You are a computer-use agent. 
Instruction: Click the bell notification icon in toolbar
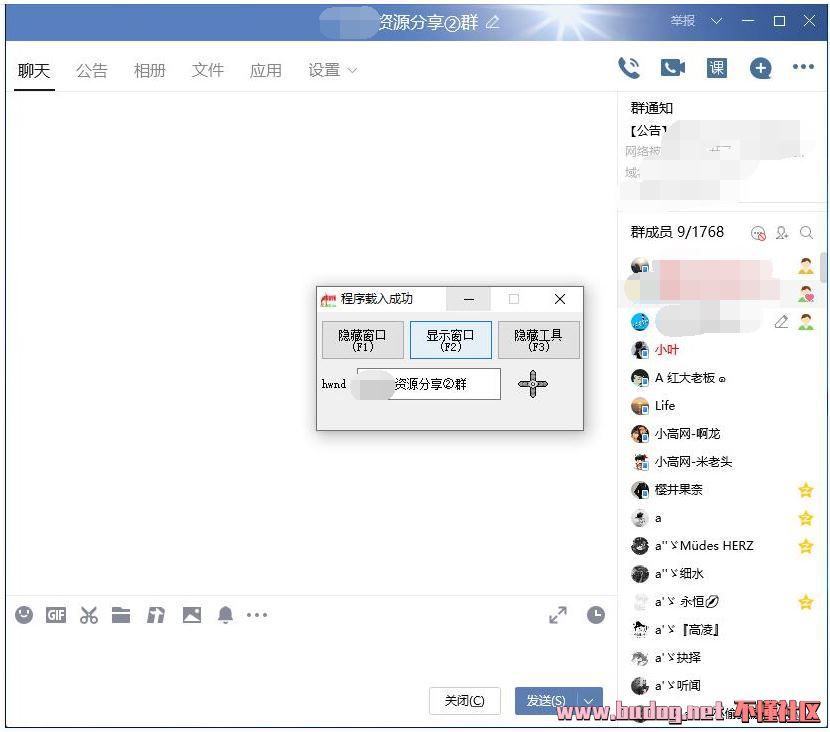click(225, 615)
